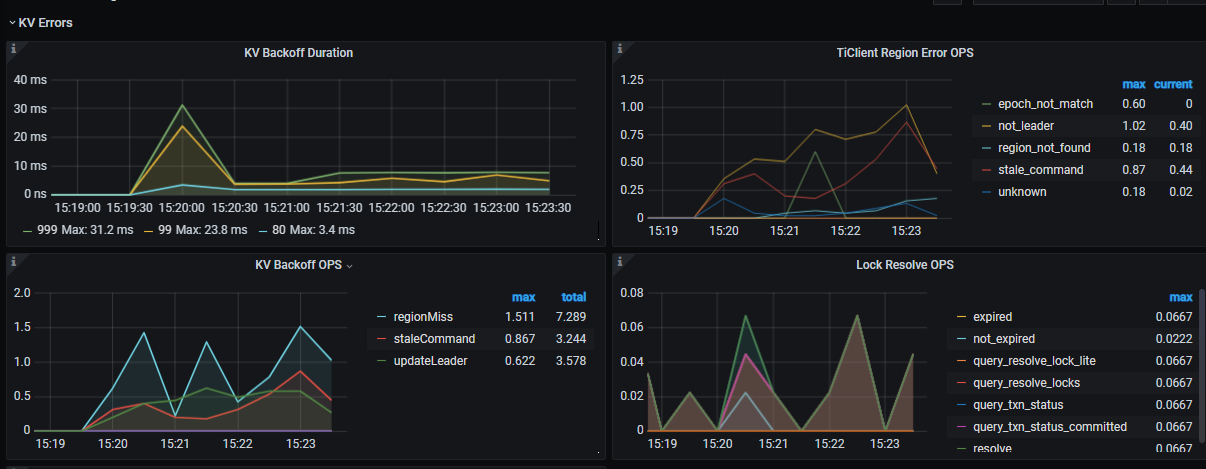
Task: Toggle updateLeader legend series
Action: 432,360
